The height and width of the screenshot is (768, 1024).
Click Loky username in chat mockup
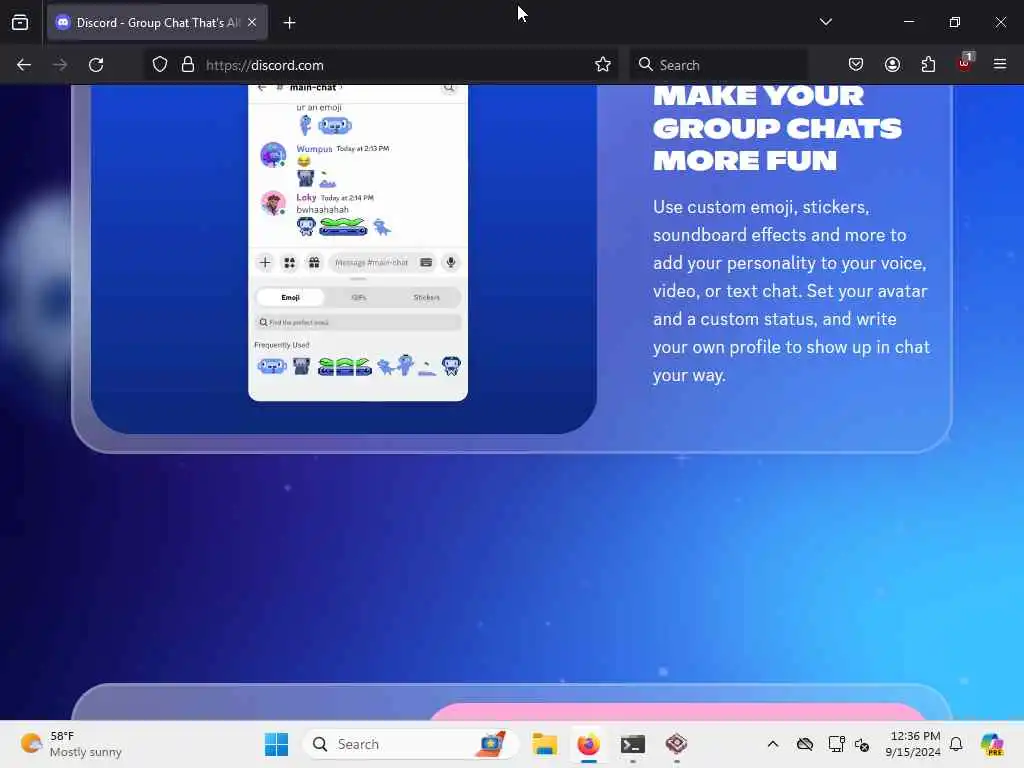(x=306, y=197)
